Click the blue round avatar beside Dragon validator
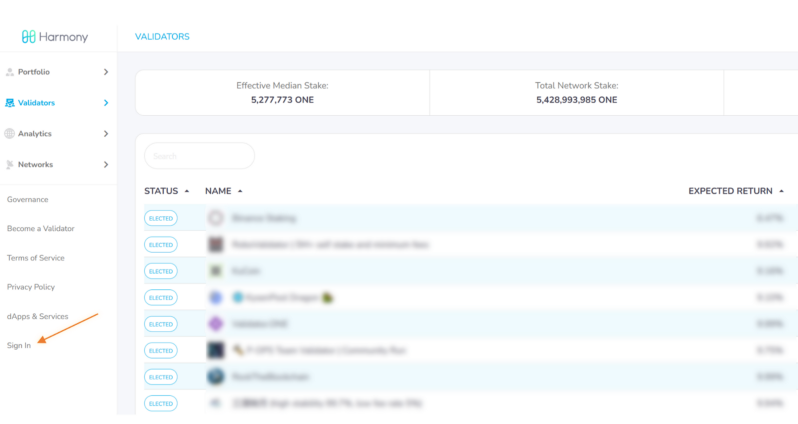The width and height of the screenshot is (798, 424). coord(216,297)
